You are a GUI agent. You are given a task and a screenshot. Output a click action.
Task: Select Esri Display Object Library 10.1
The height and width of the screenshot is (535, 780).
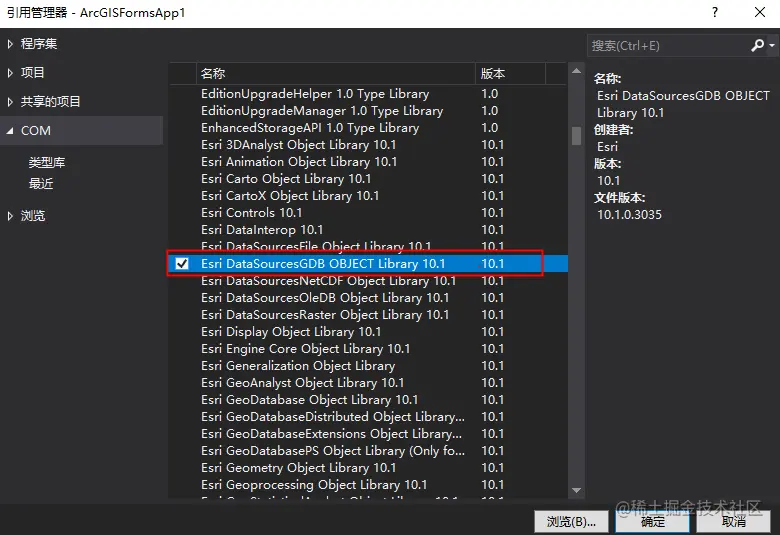368,331
